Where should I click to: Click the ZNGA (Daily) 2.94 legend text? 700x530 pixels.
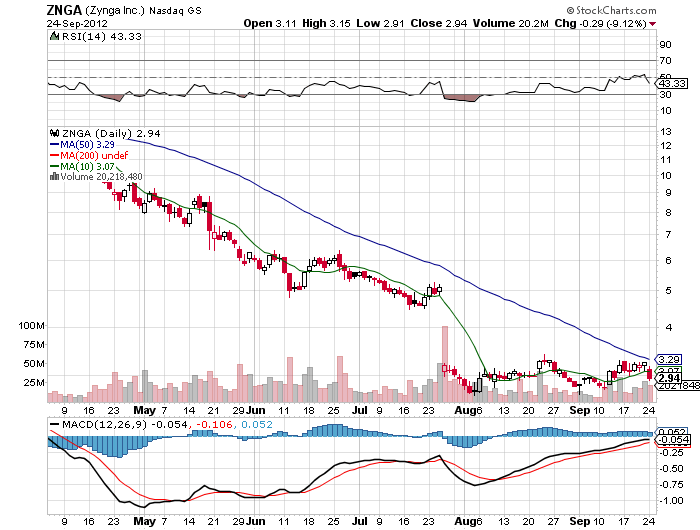(111, 133)
